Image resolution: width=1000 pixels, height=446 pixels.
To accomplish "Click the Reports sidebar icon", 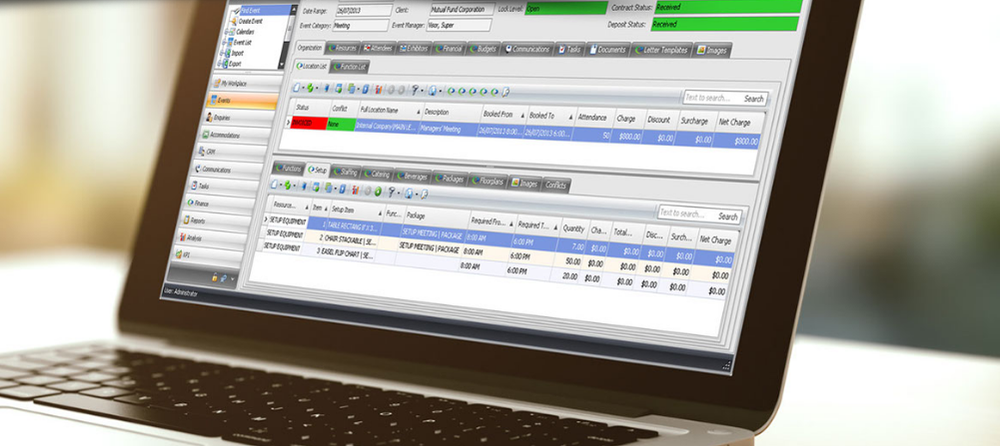I will [x=186, y=219].
